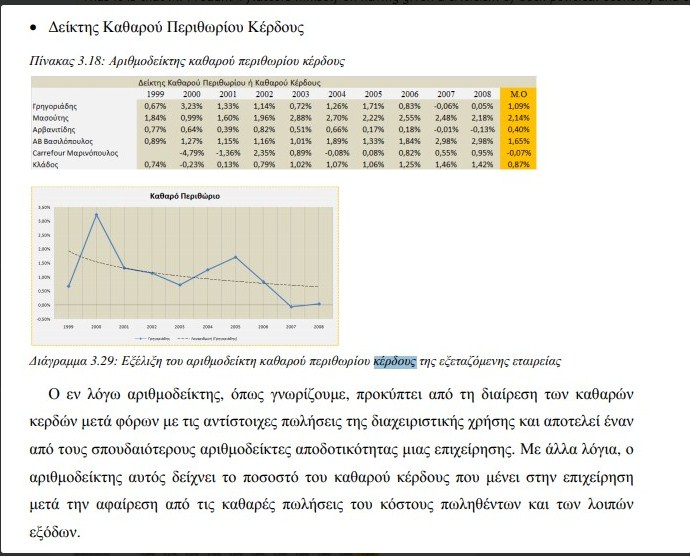Click the ΑΒ Βασιλόπουλος row label

tap(64, 141)
